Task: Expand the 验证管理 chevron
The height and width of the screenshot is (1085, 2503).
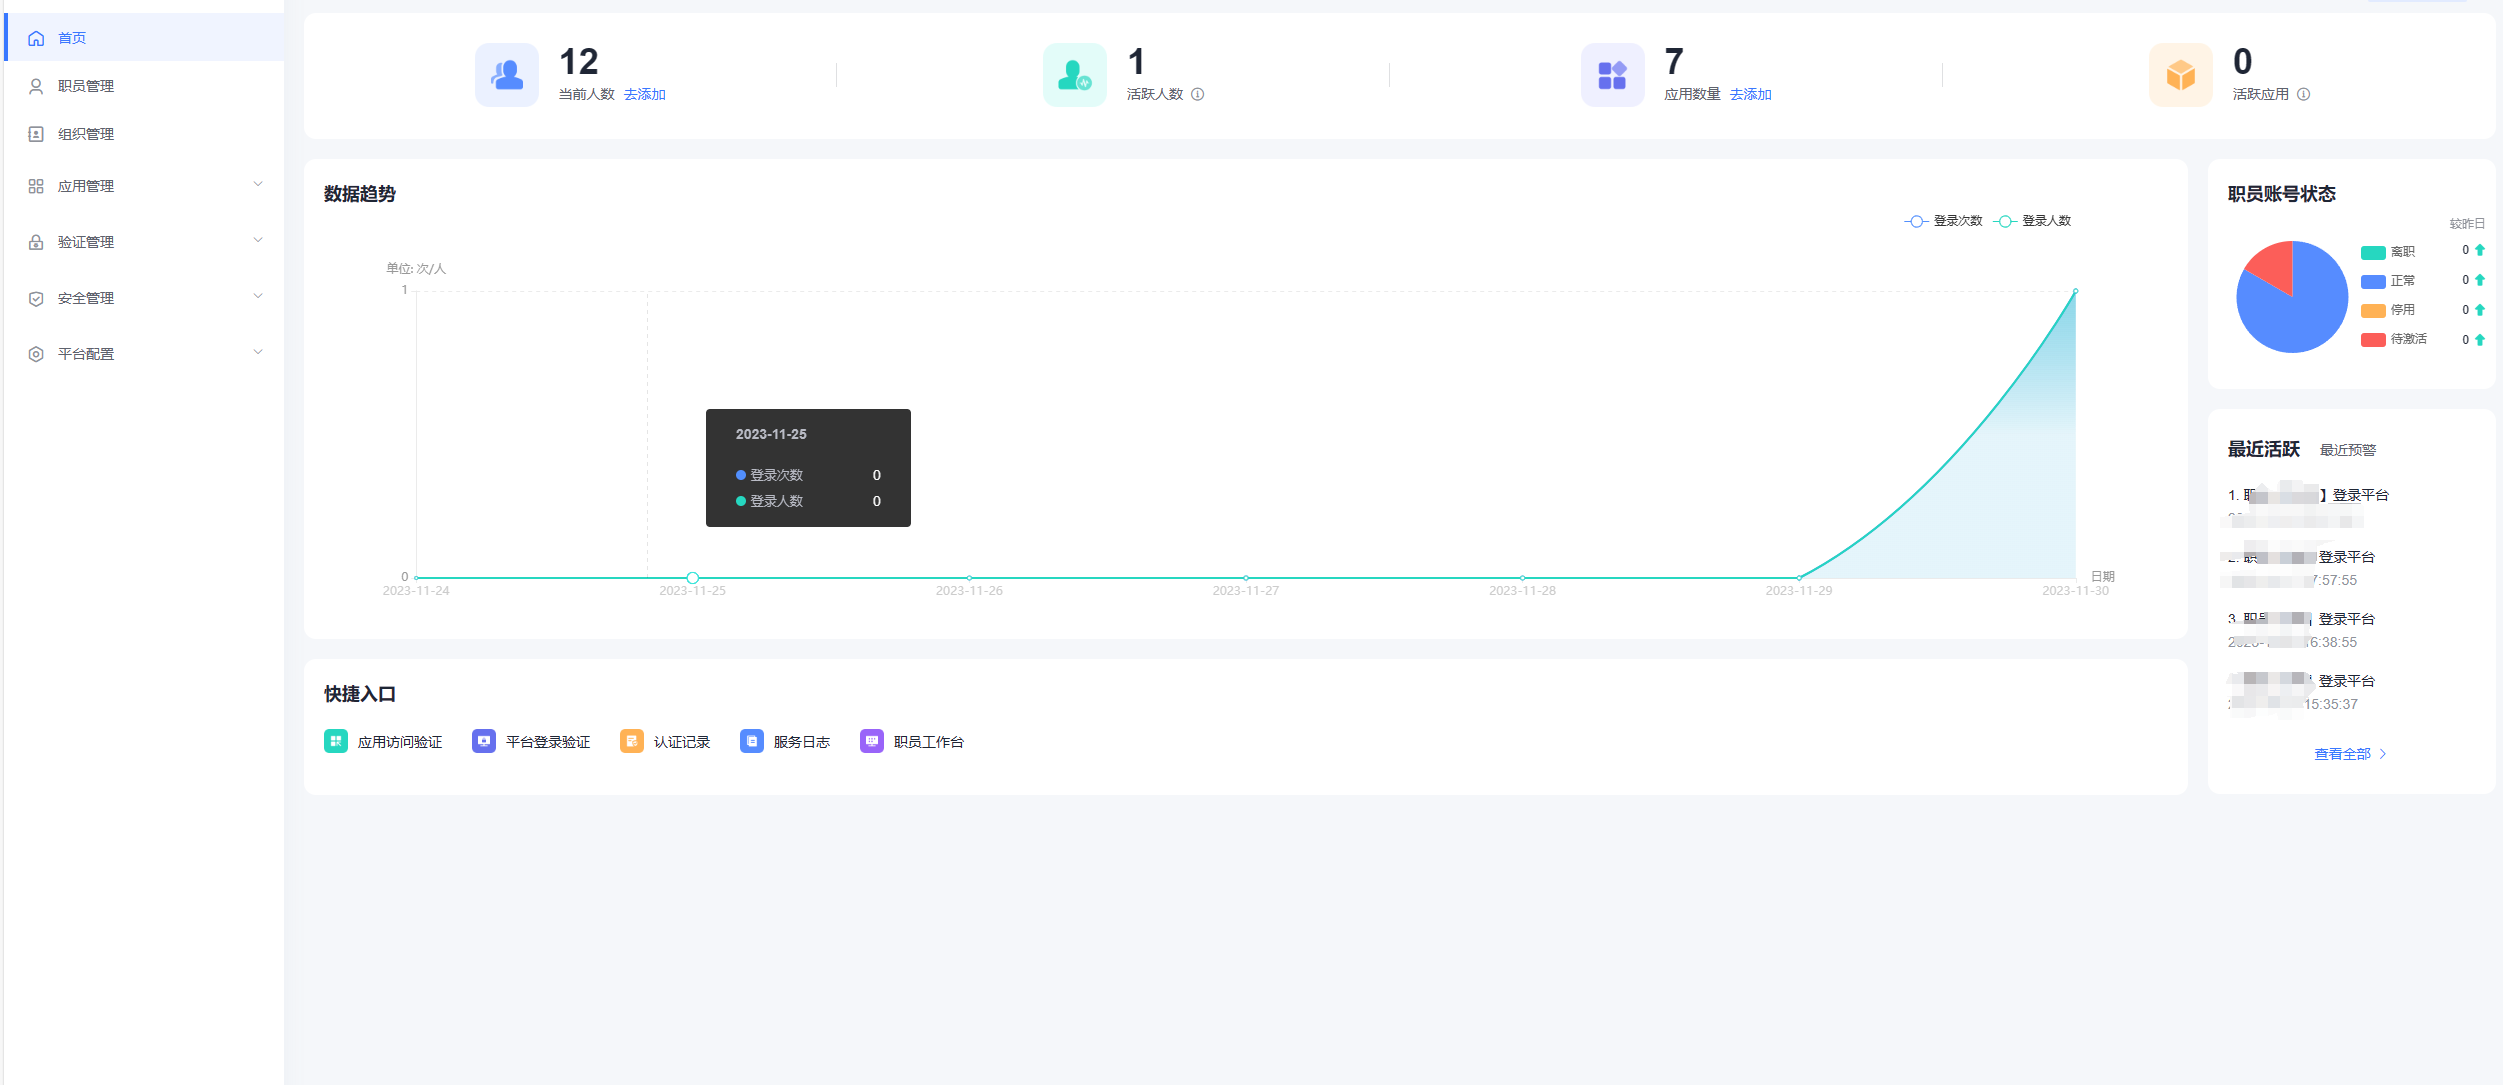Action: click(x=258, y=240)
